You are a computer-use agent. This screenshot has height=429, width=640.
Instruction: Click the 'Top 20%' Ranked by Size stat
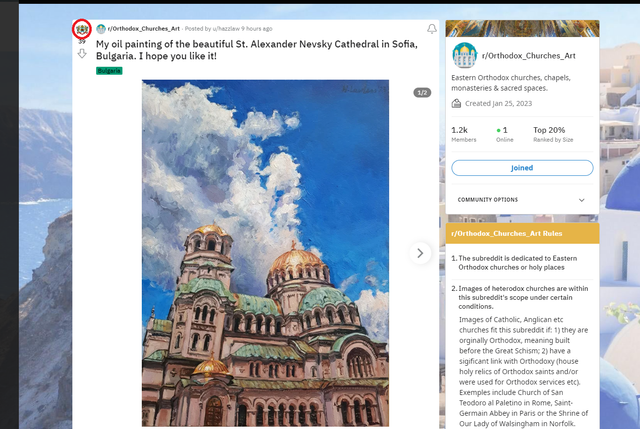tap(549, 130)
